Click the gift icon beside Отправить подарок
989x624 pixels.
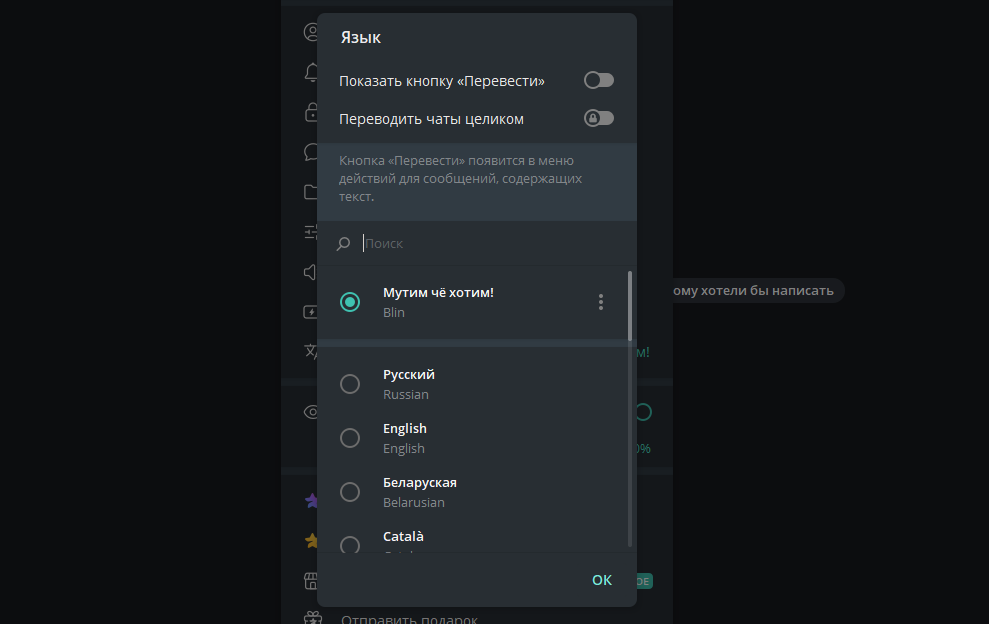[311, 619]
